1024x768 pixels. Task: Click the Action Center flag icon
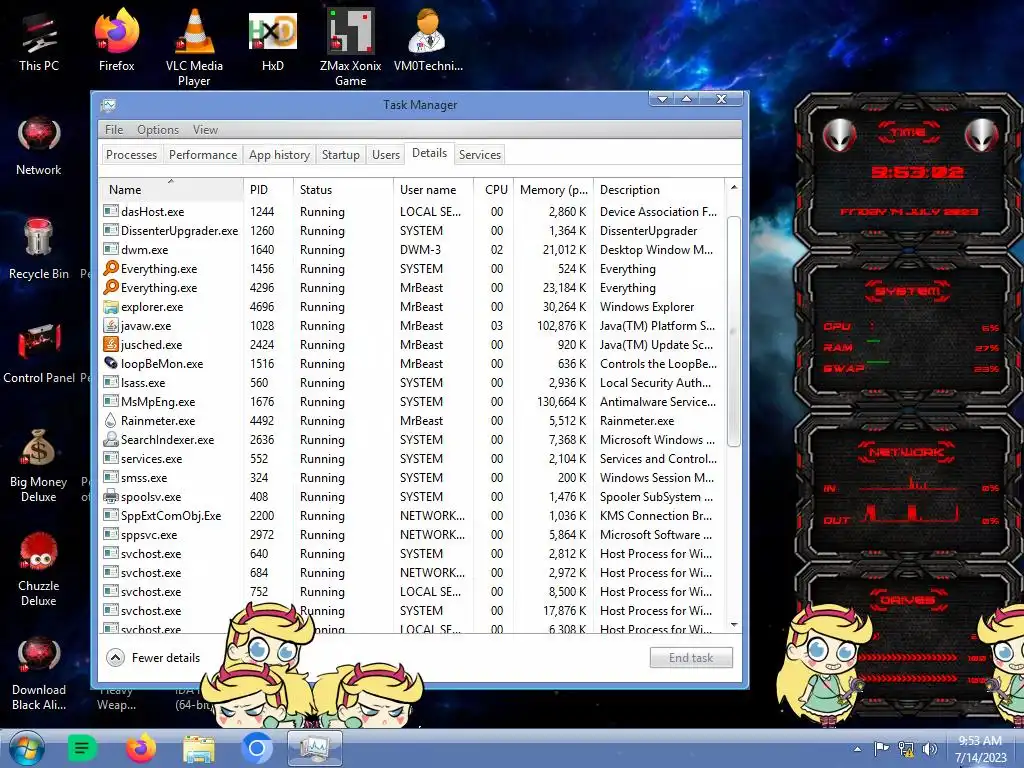(881, 748)
